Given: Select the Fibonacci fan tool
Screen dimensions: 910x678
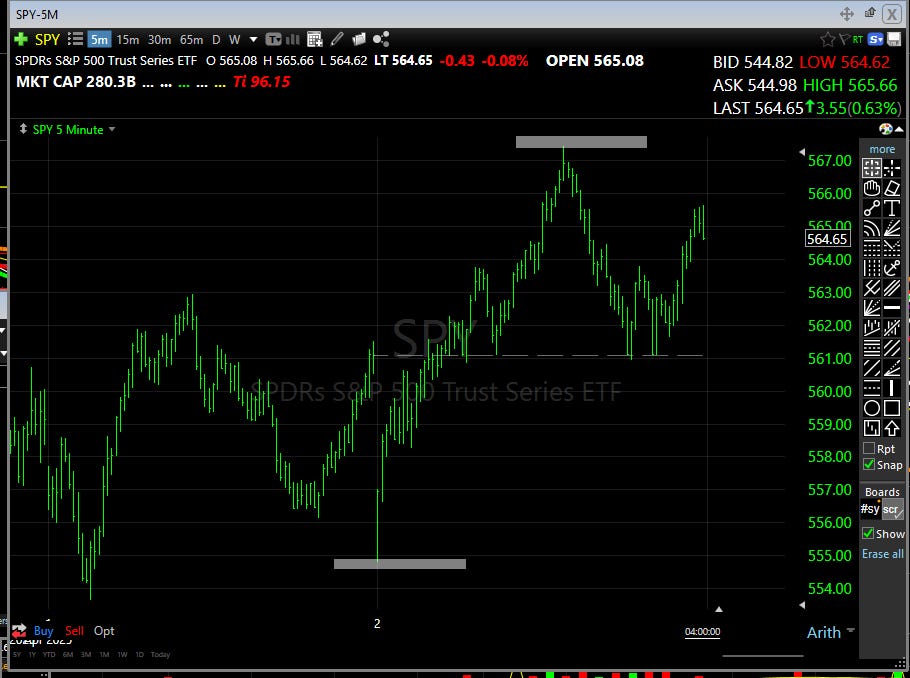Looking at the screenshot, I should click(x=892, y=228).
